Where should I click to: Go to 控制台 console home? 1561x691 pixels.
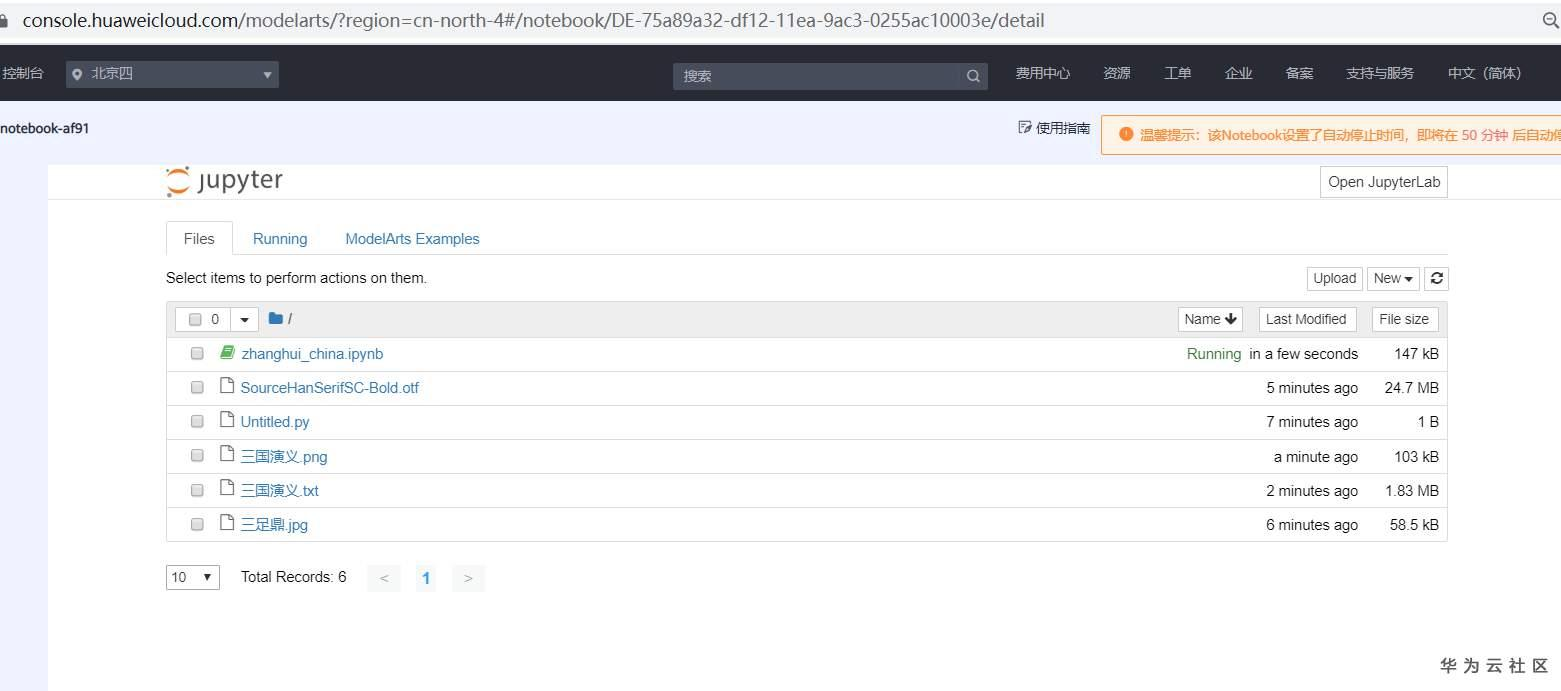(23, 73)
